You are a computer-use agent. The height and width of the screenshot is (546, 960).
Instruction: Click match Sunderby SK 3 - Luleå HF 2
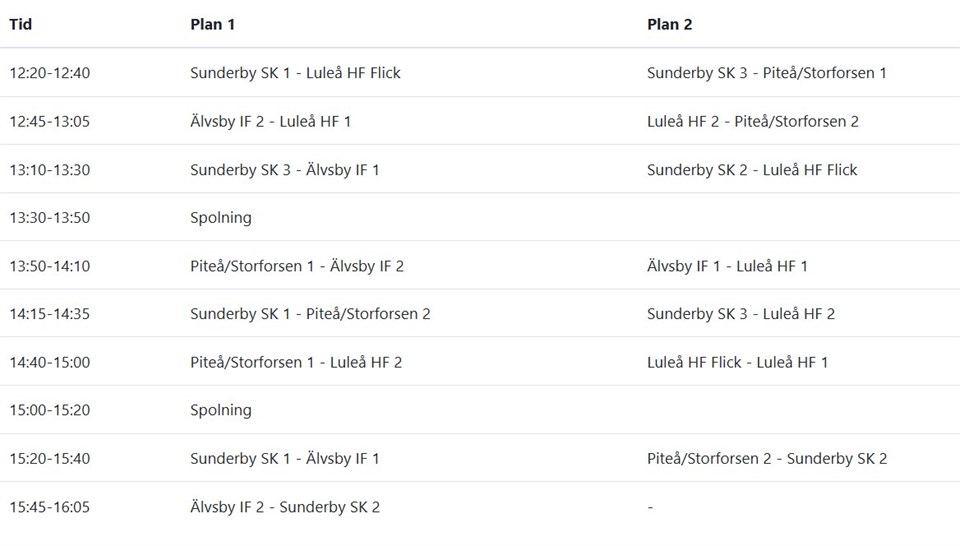741,314
